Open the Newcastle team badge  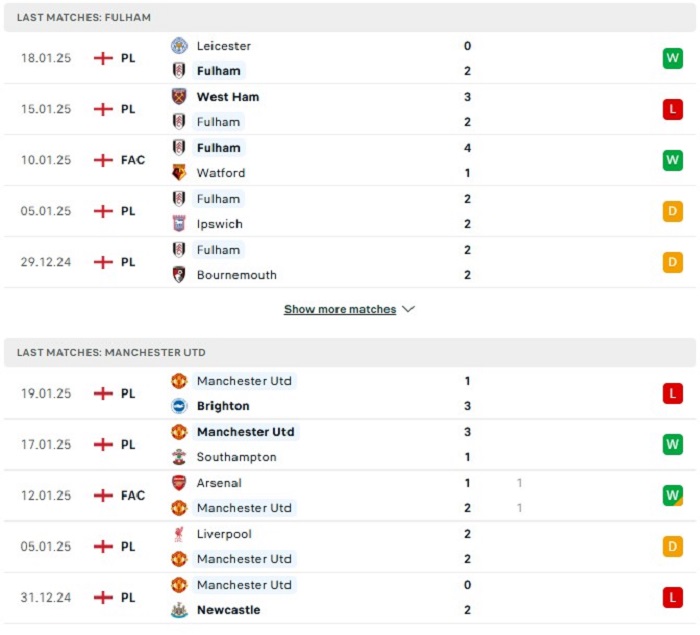(179, 610)
